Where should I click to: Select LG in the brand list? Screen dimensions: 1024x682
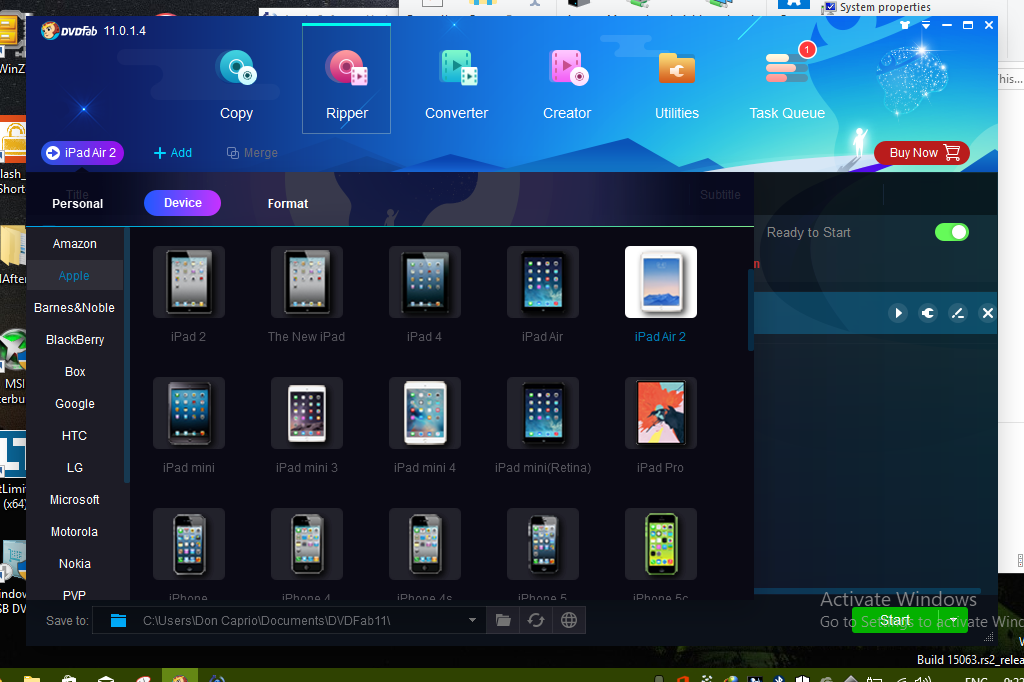(x=74, y=468)
